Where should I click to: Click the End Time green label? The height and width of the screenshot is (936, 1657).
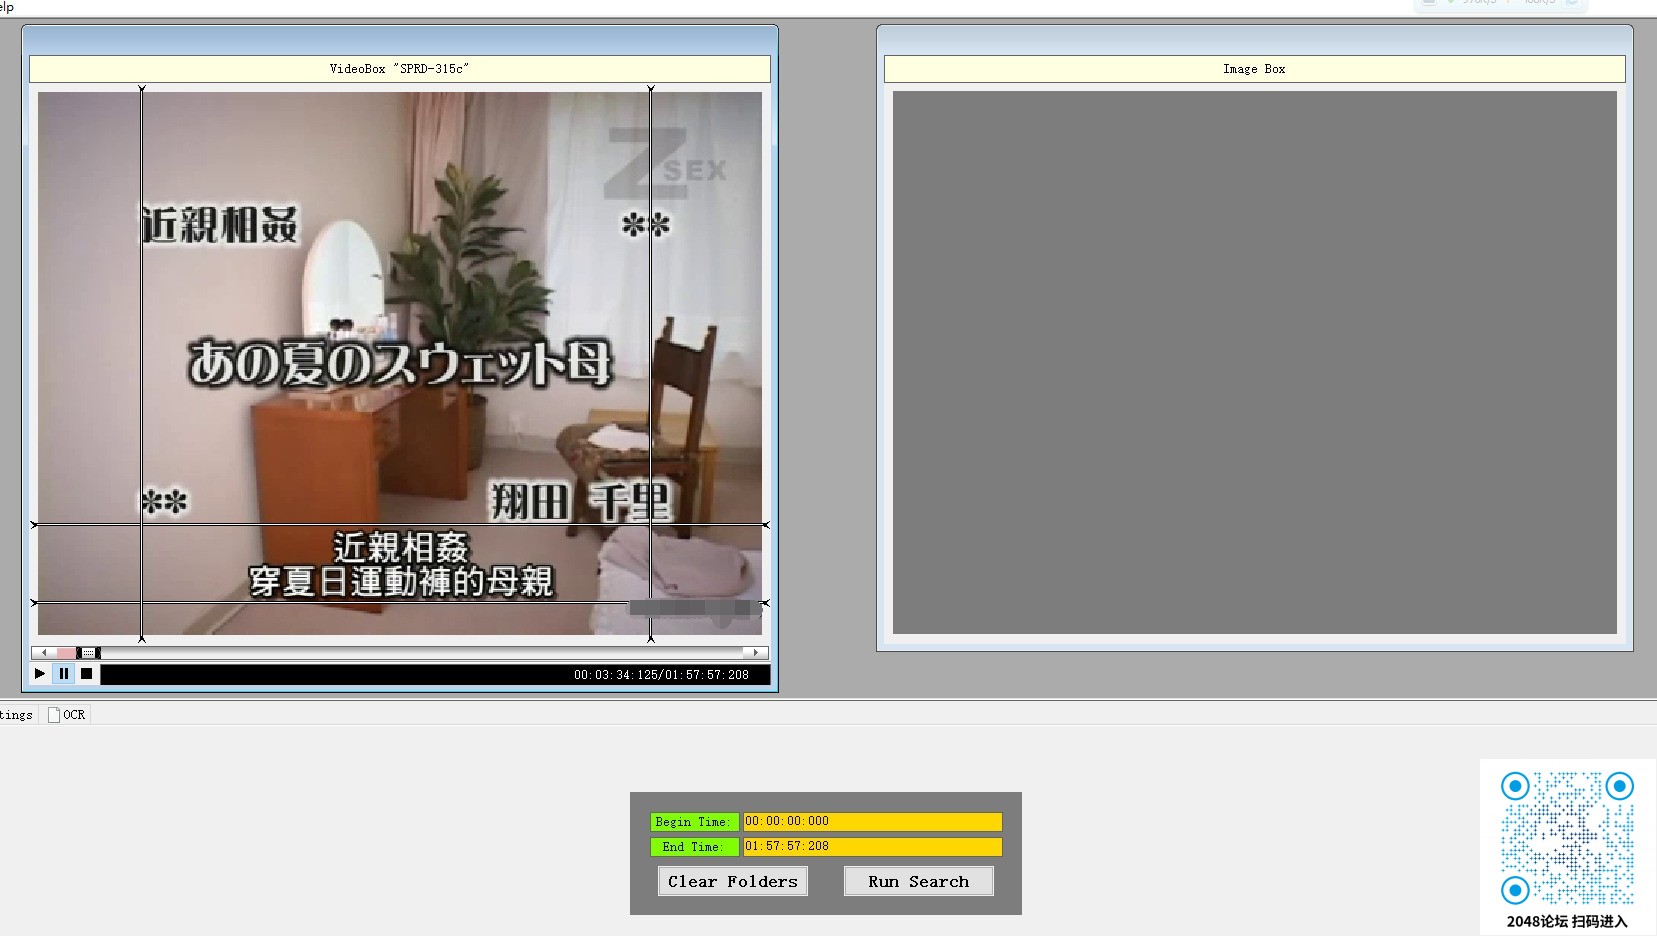pos(694,847)
